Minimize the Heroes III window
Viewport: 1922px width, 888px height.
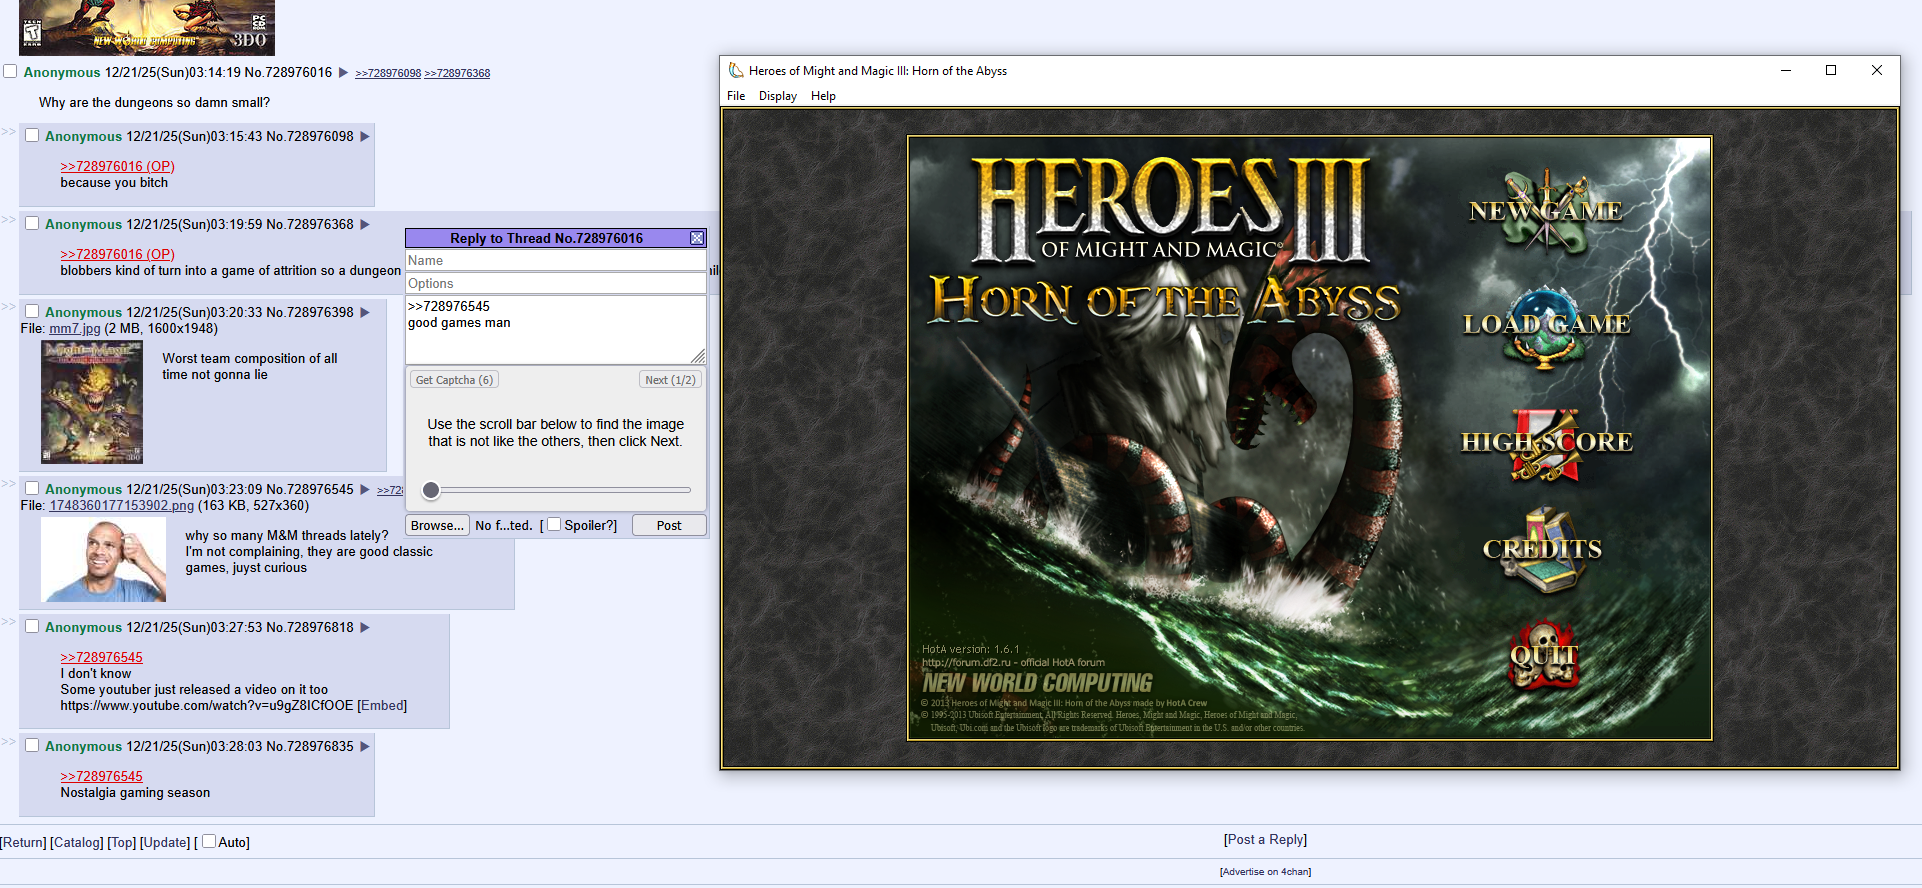(x=1785, y=70)
